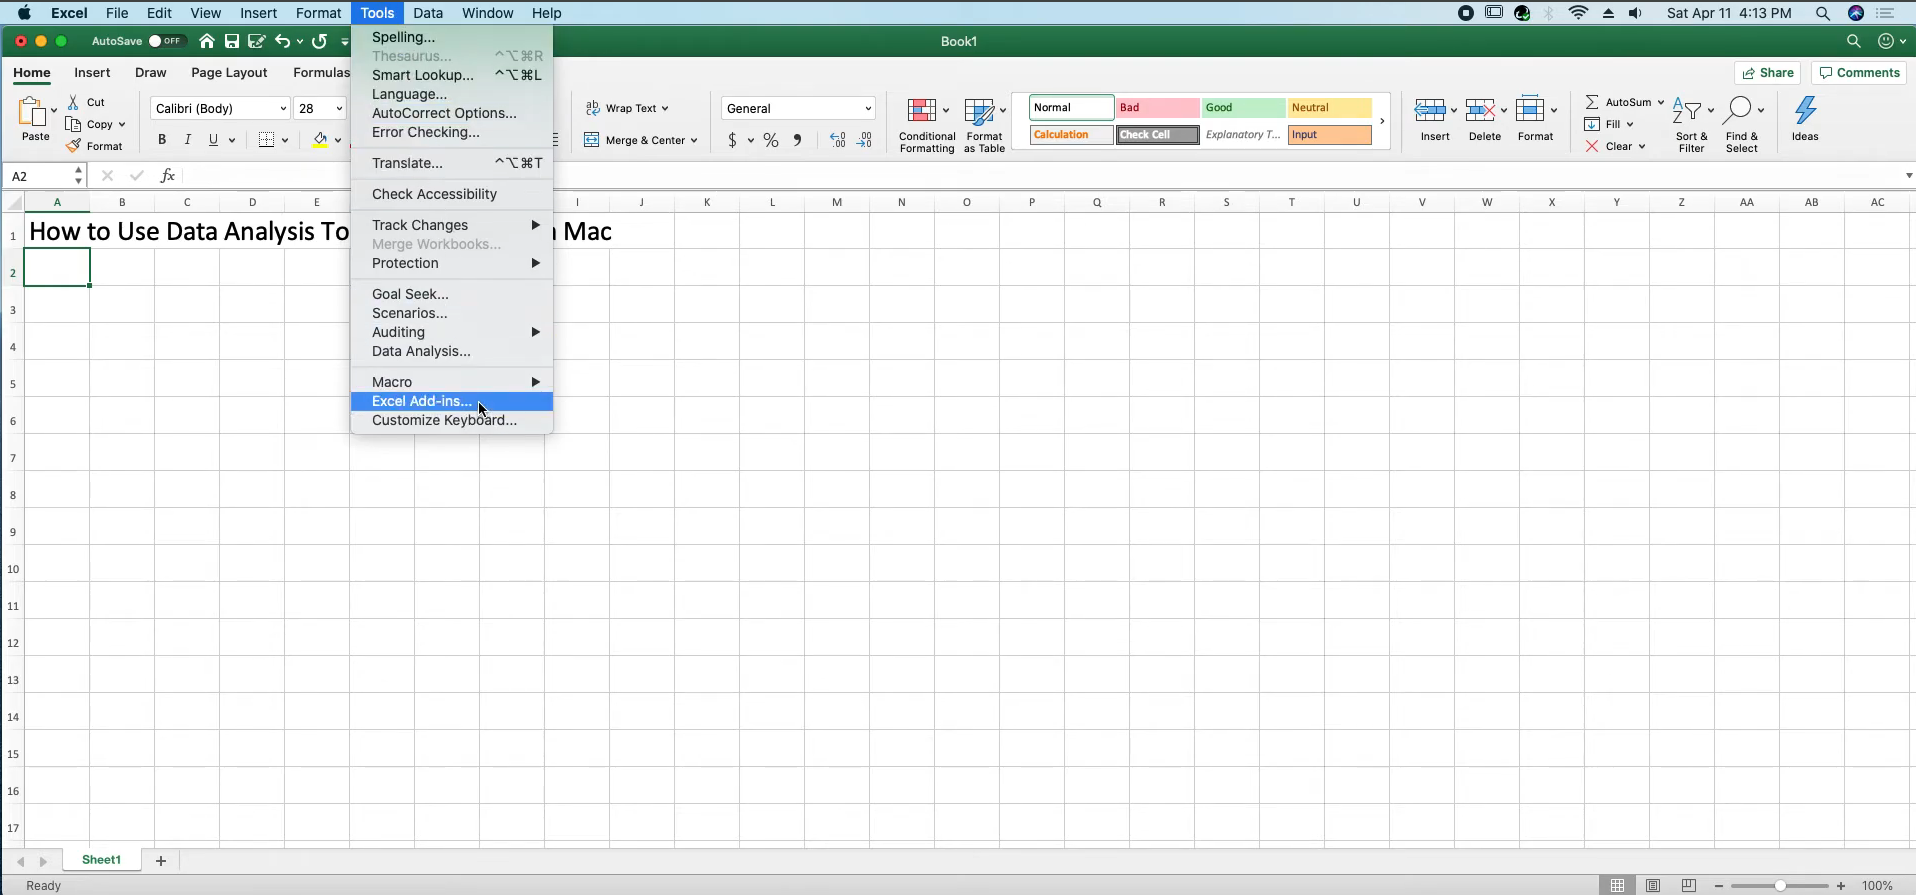Toggle Wrap Text
The image size is (1916, 895).
point(627,108)
